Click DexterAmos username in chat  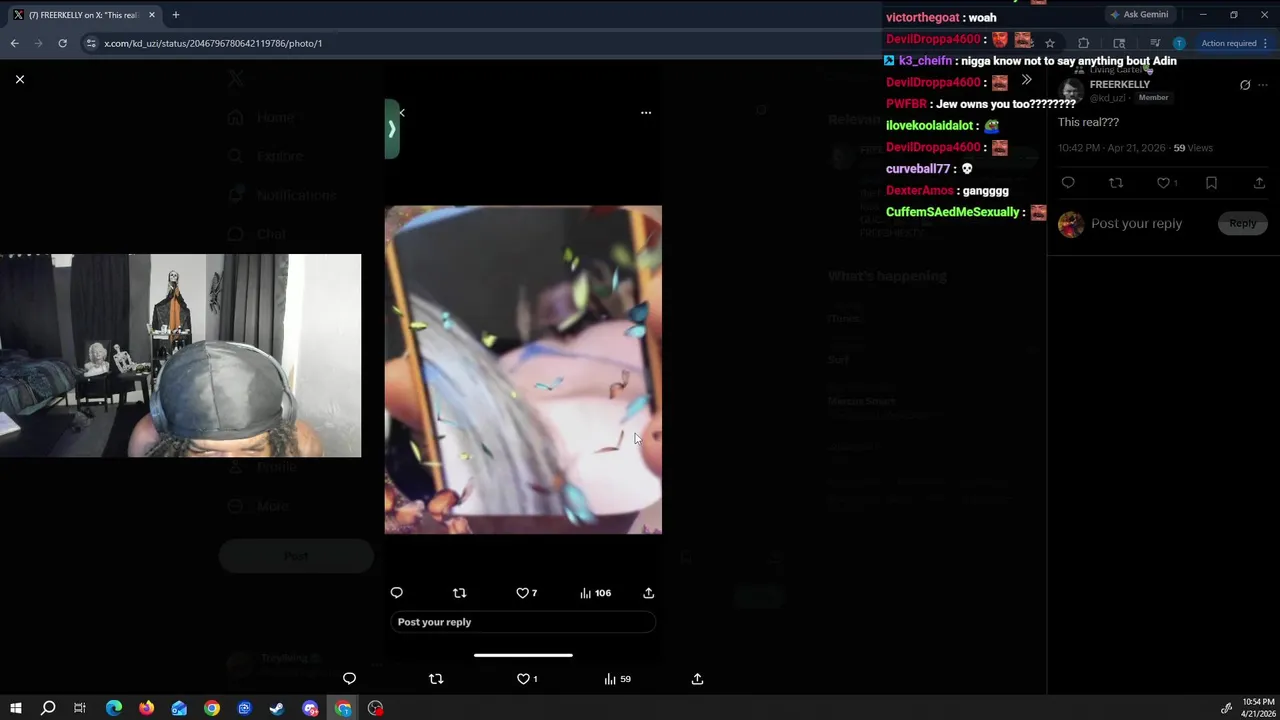tap(920, 191)
